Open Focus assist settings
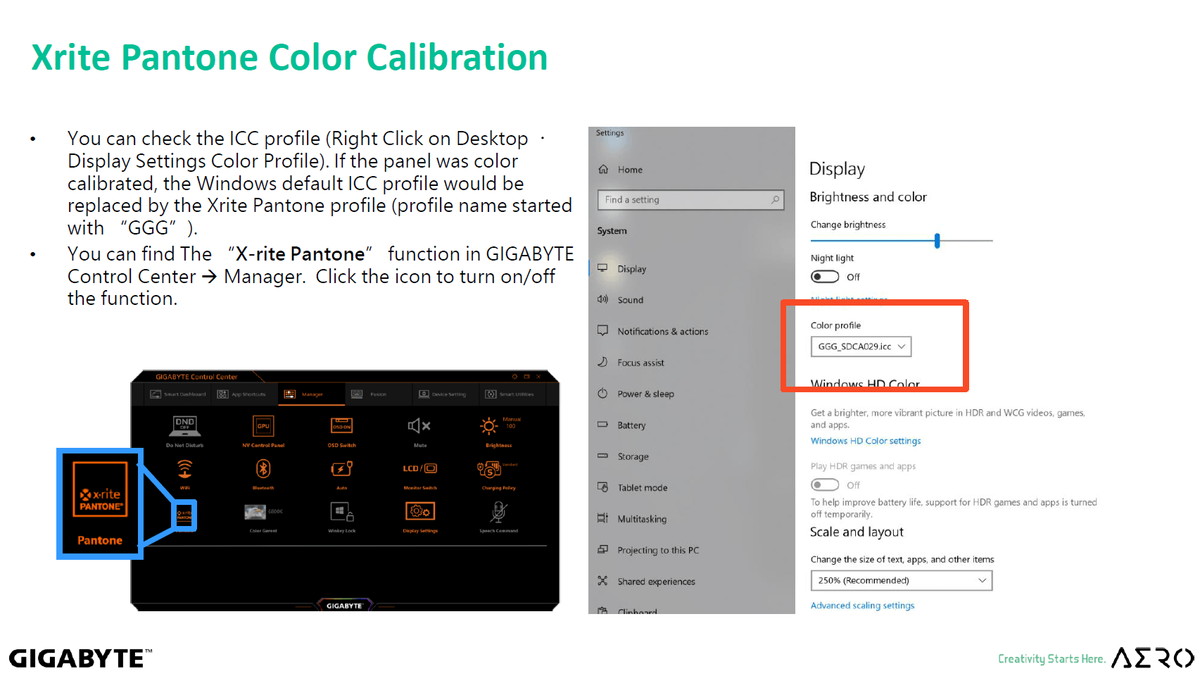Screen dimensions: 1200x676 tap(631, 362)
